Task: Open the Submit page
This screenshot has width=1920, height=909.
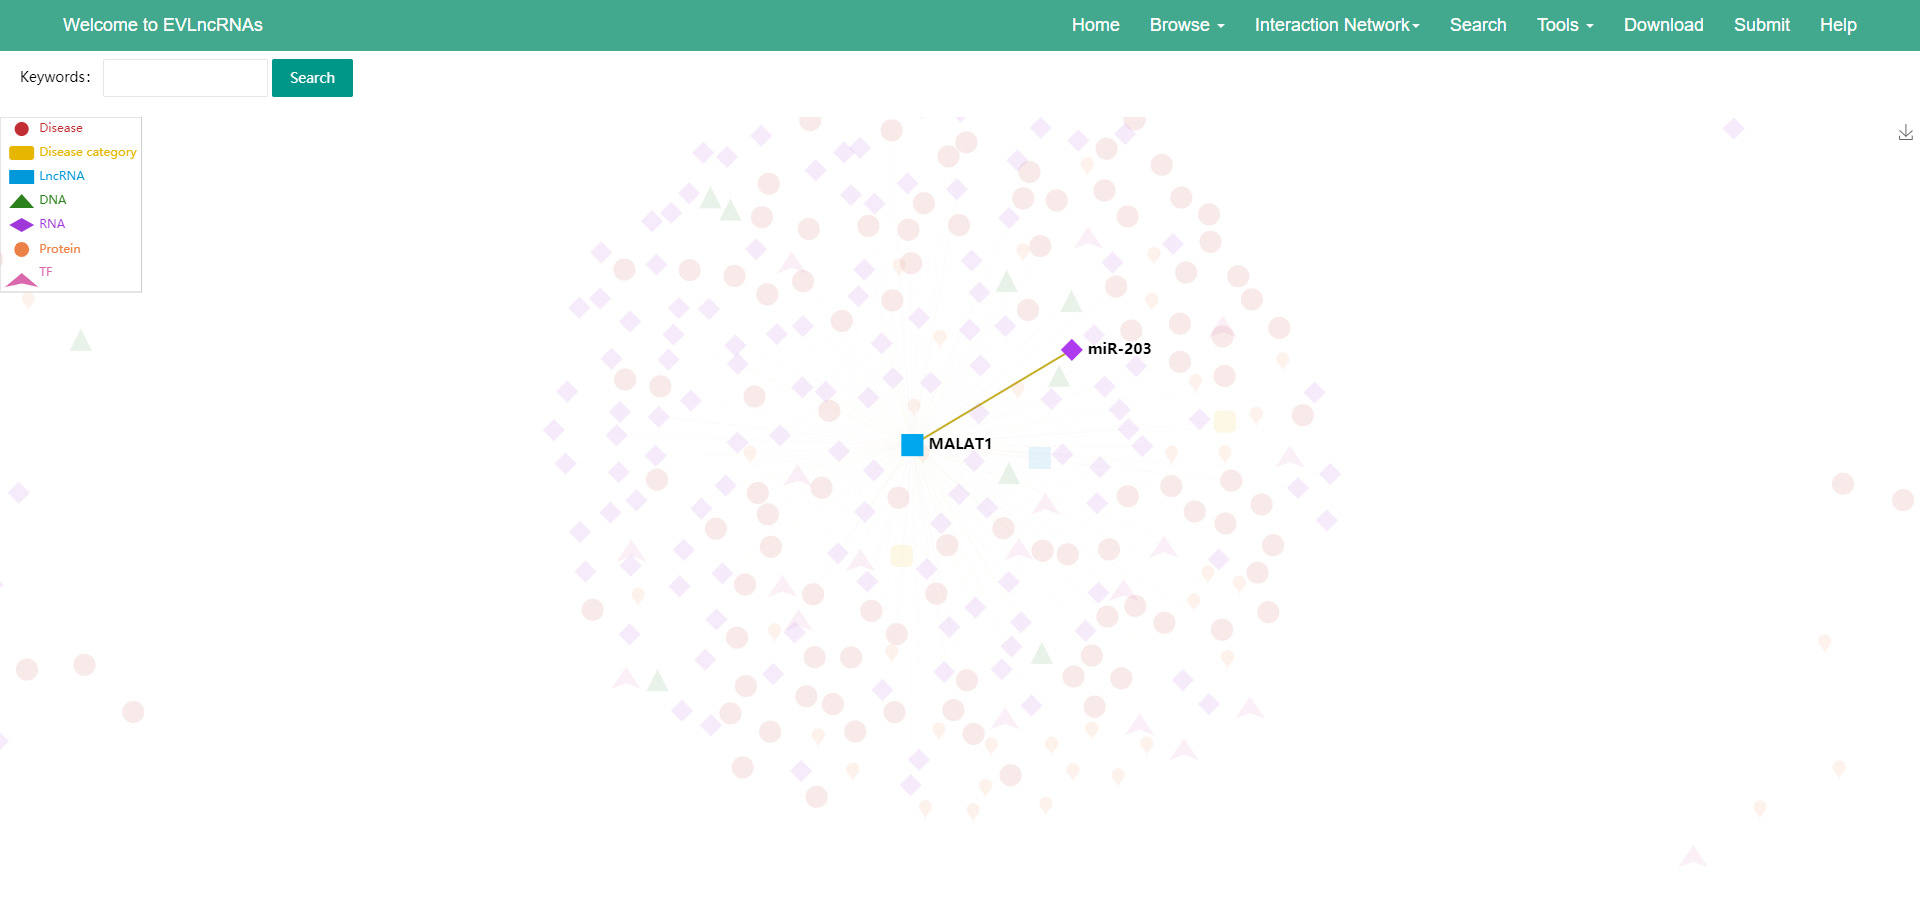Action: coord(1761,25)
